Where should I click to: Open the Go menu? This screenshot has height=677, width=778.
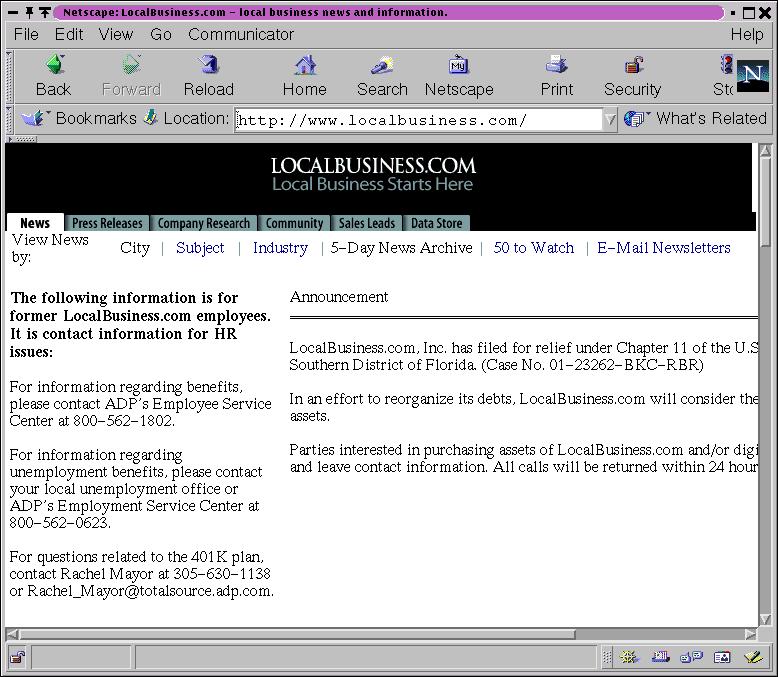click(161, 34)
